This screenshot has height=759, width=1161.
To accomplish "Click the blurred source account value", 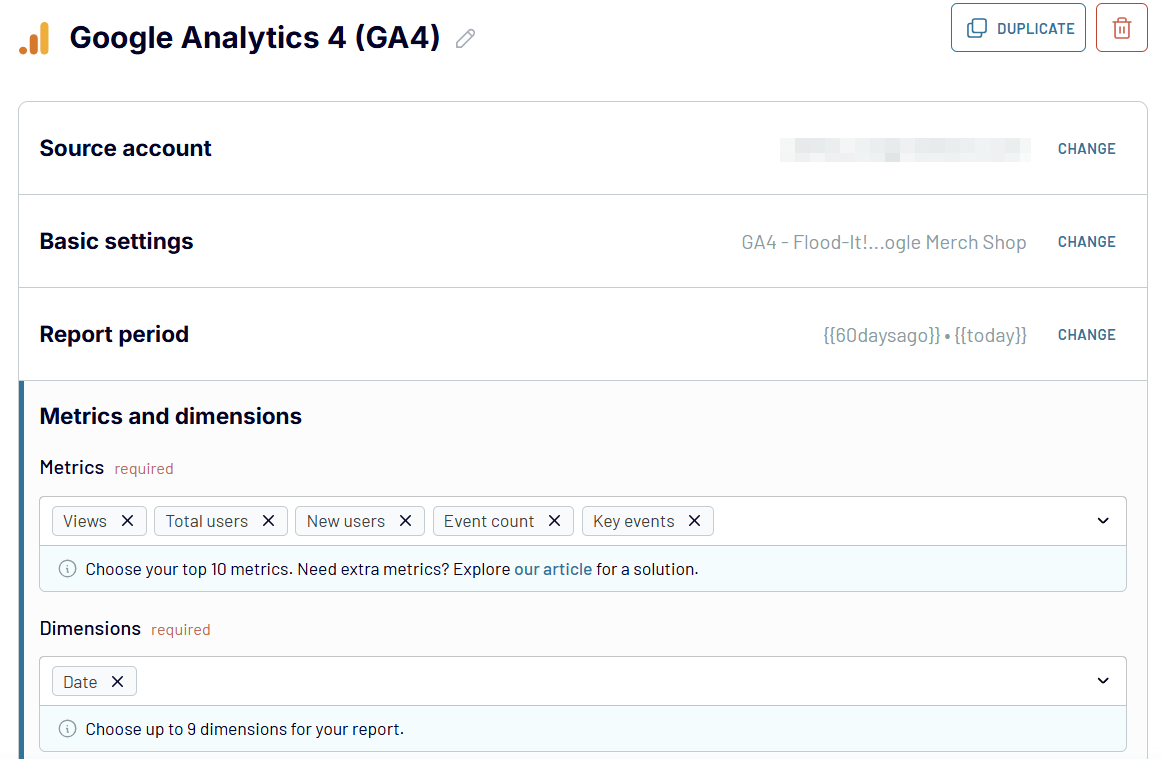I will tap(905, 150).
